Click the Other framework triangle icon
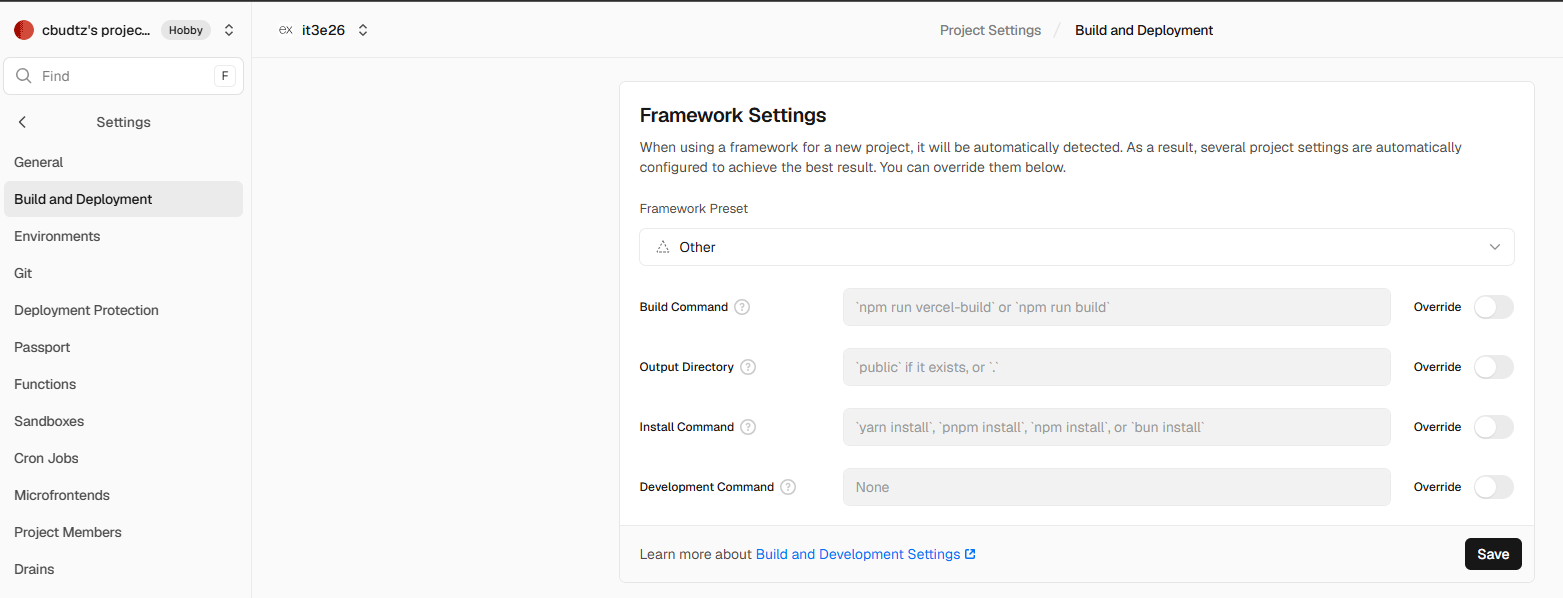Image resolution: width=1563 pixels, height=598 pixels. 662,247
